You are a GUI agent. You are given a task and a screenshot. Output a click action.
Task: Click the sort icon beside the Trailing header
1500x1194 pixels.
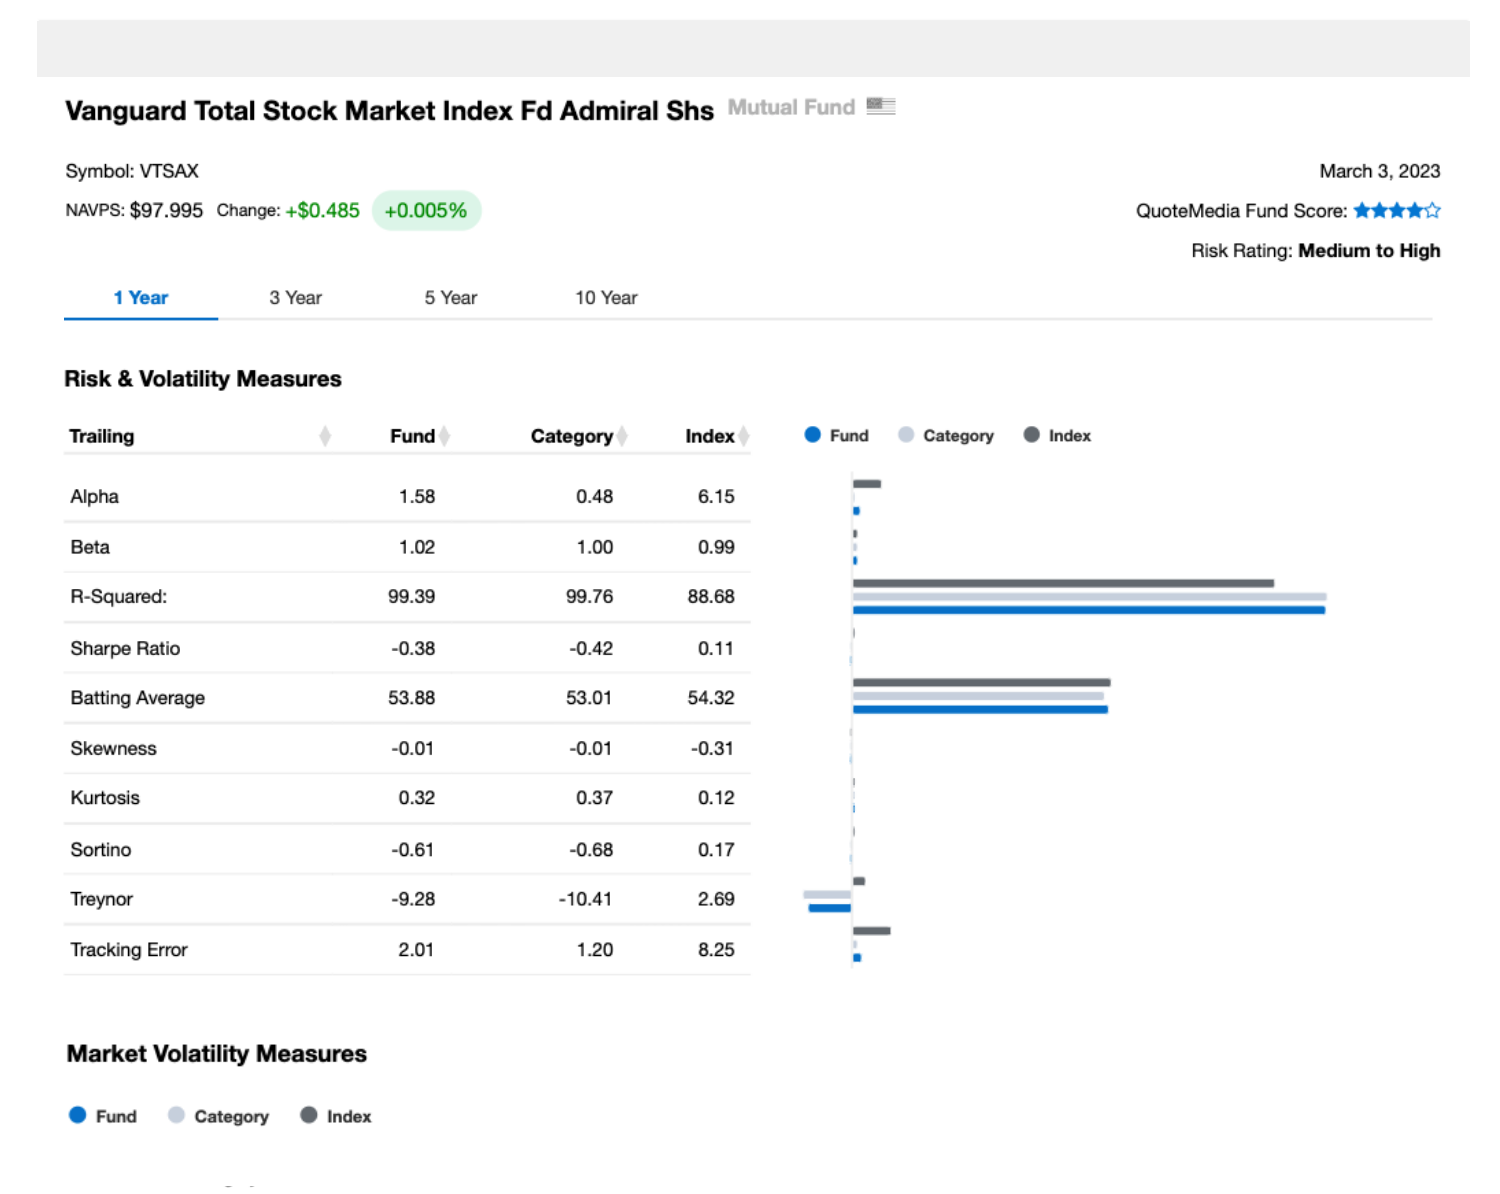(325, 435)
